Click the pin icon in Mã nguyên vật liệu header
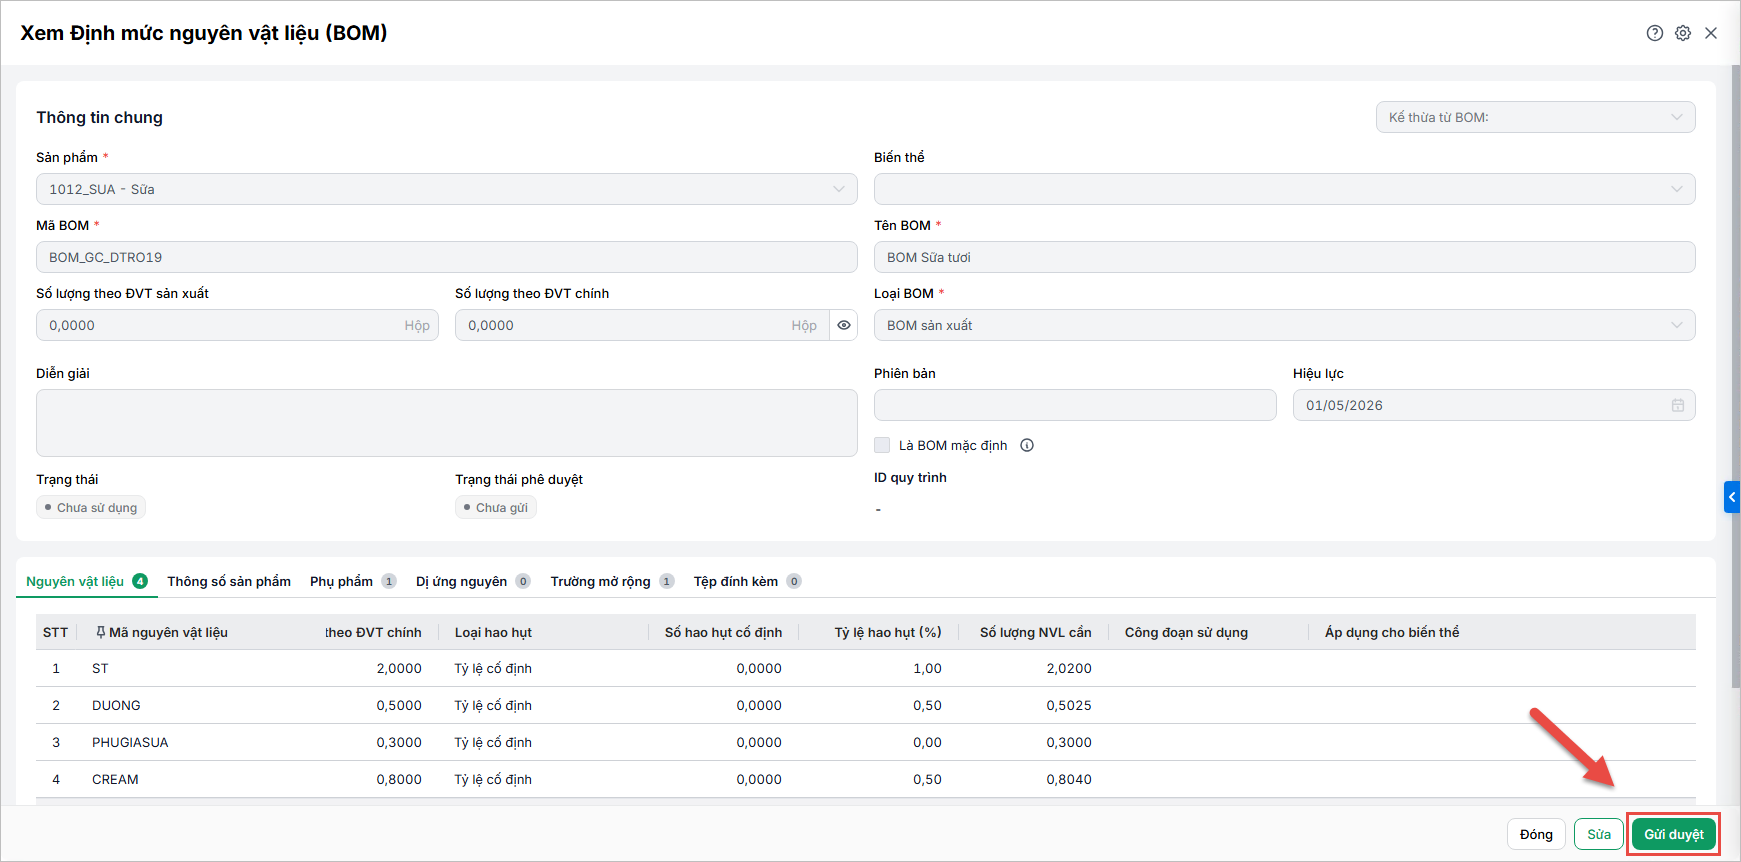The width and height of the screenshot is (1741, 862). 100,632
